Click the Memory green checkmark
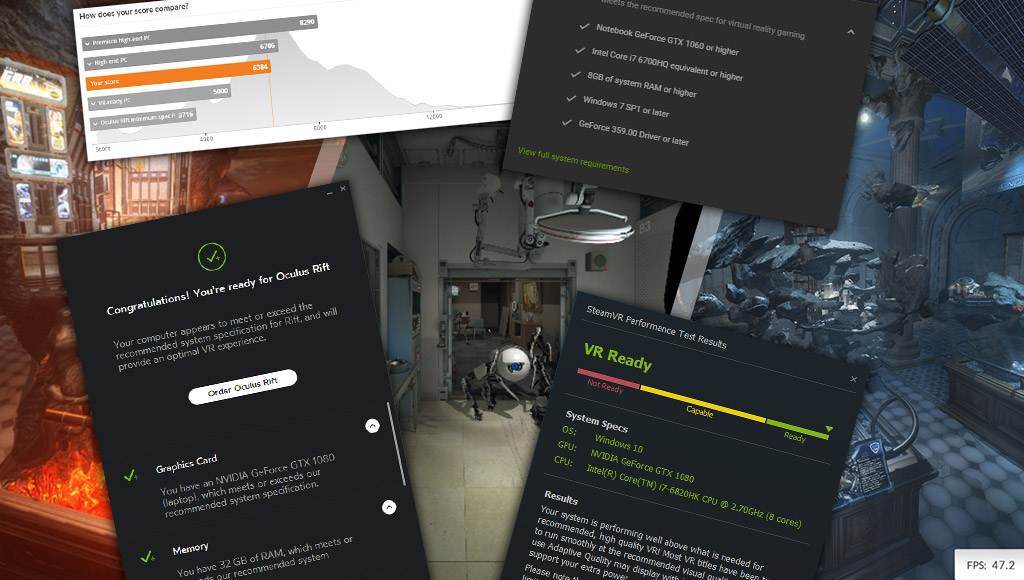 tap(148, 556)
